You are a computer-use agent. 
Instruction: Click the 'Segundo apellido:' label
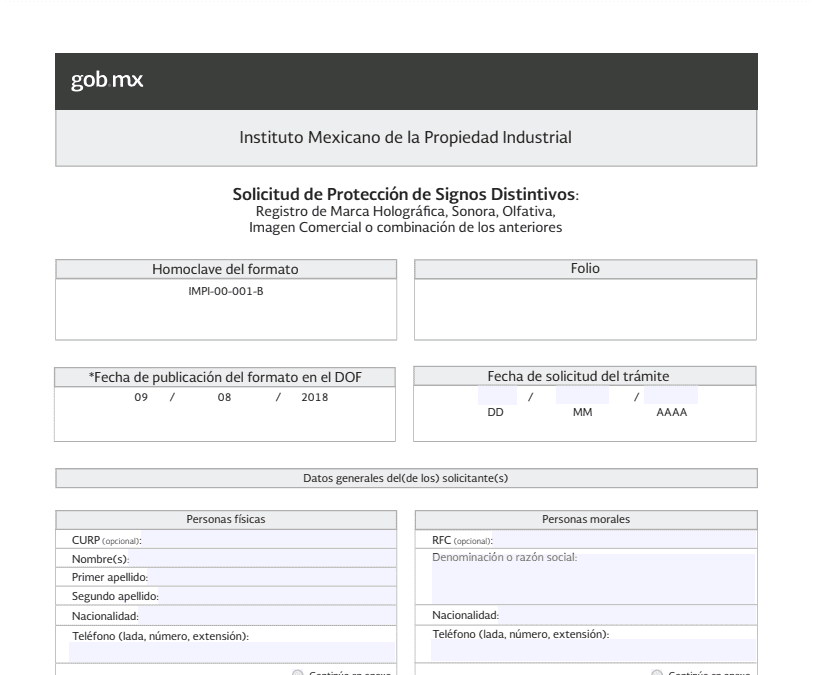coord(115,596)
